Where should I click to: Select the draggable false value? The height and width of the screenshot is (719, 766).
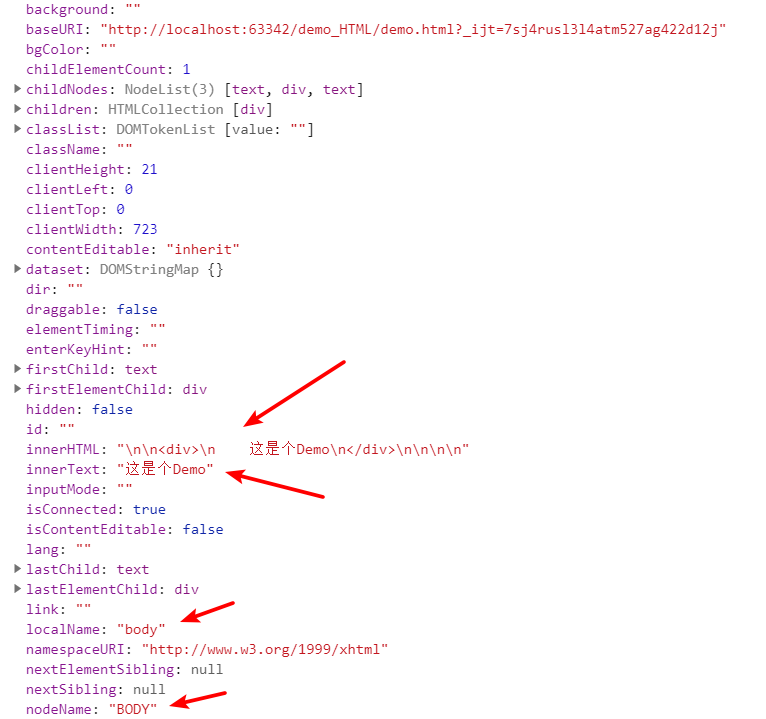click(x=137, y=309)
